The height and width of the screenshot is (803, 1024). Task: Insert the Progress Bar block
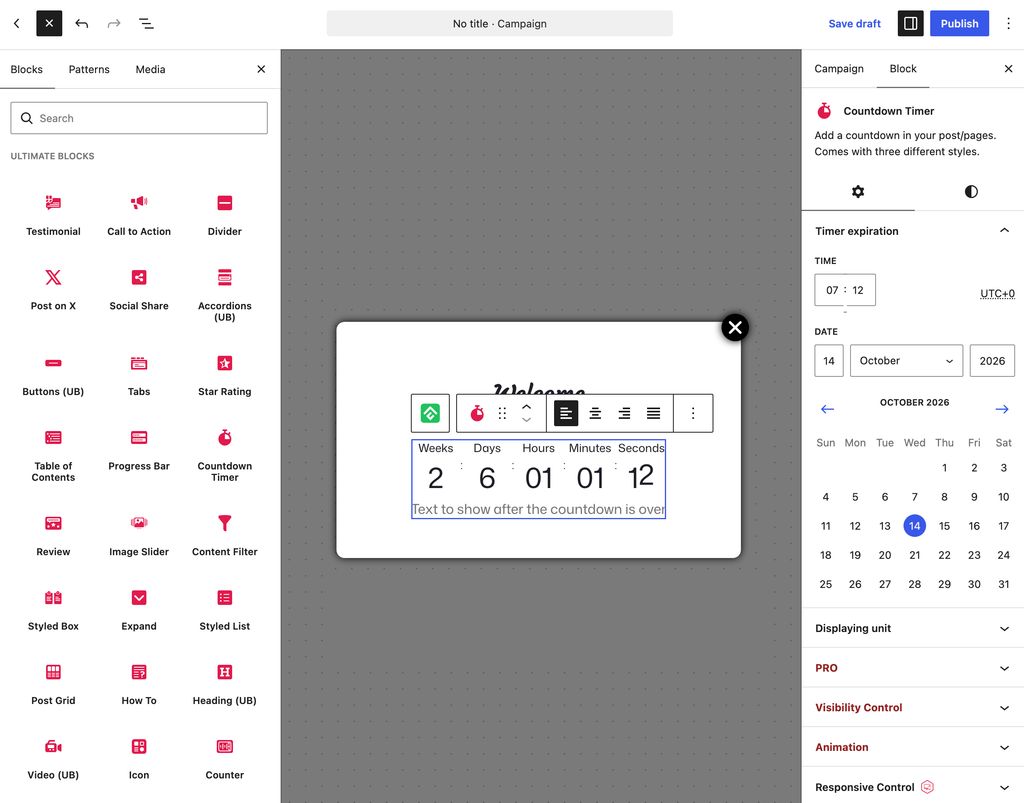[139, 450]
